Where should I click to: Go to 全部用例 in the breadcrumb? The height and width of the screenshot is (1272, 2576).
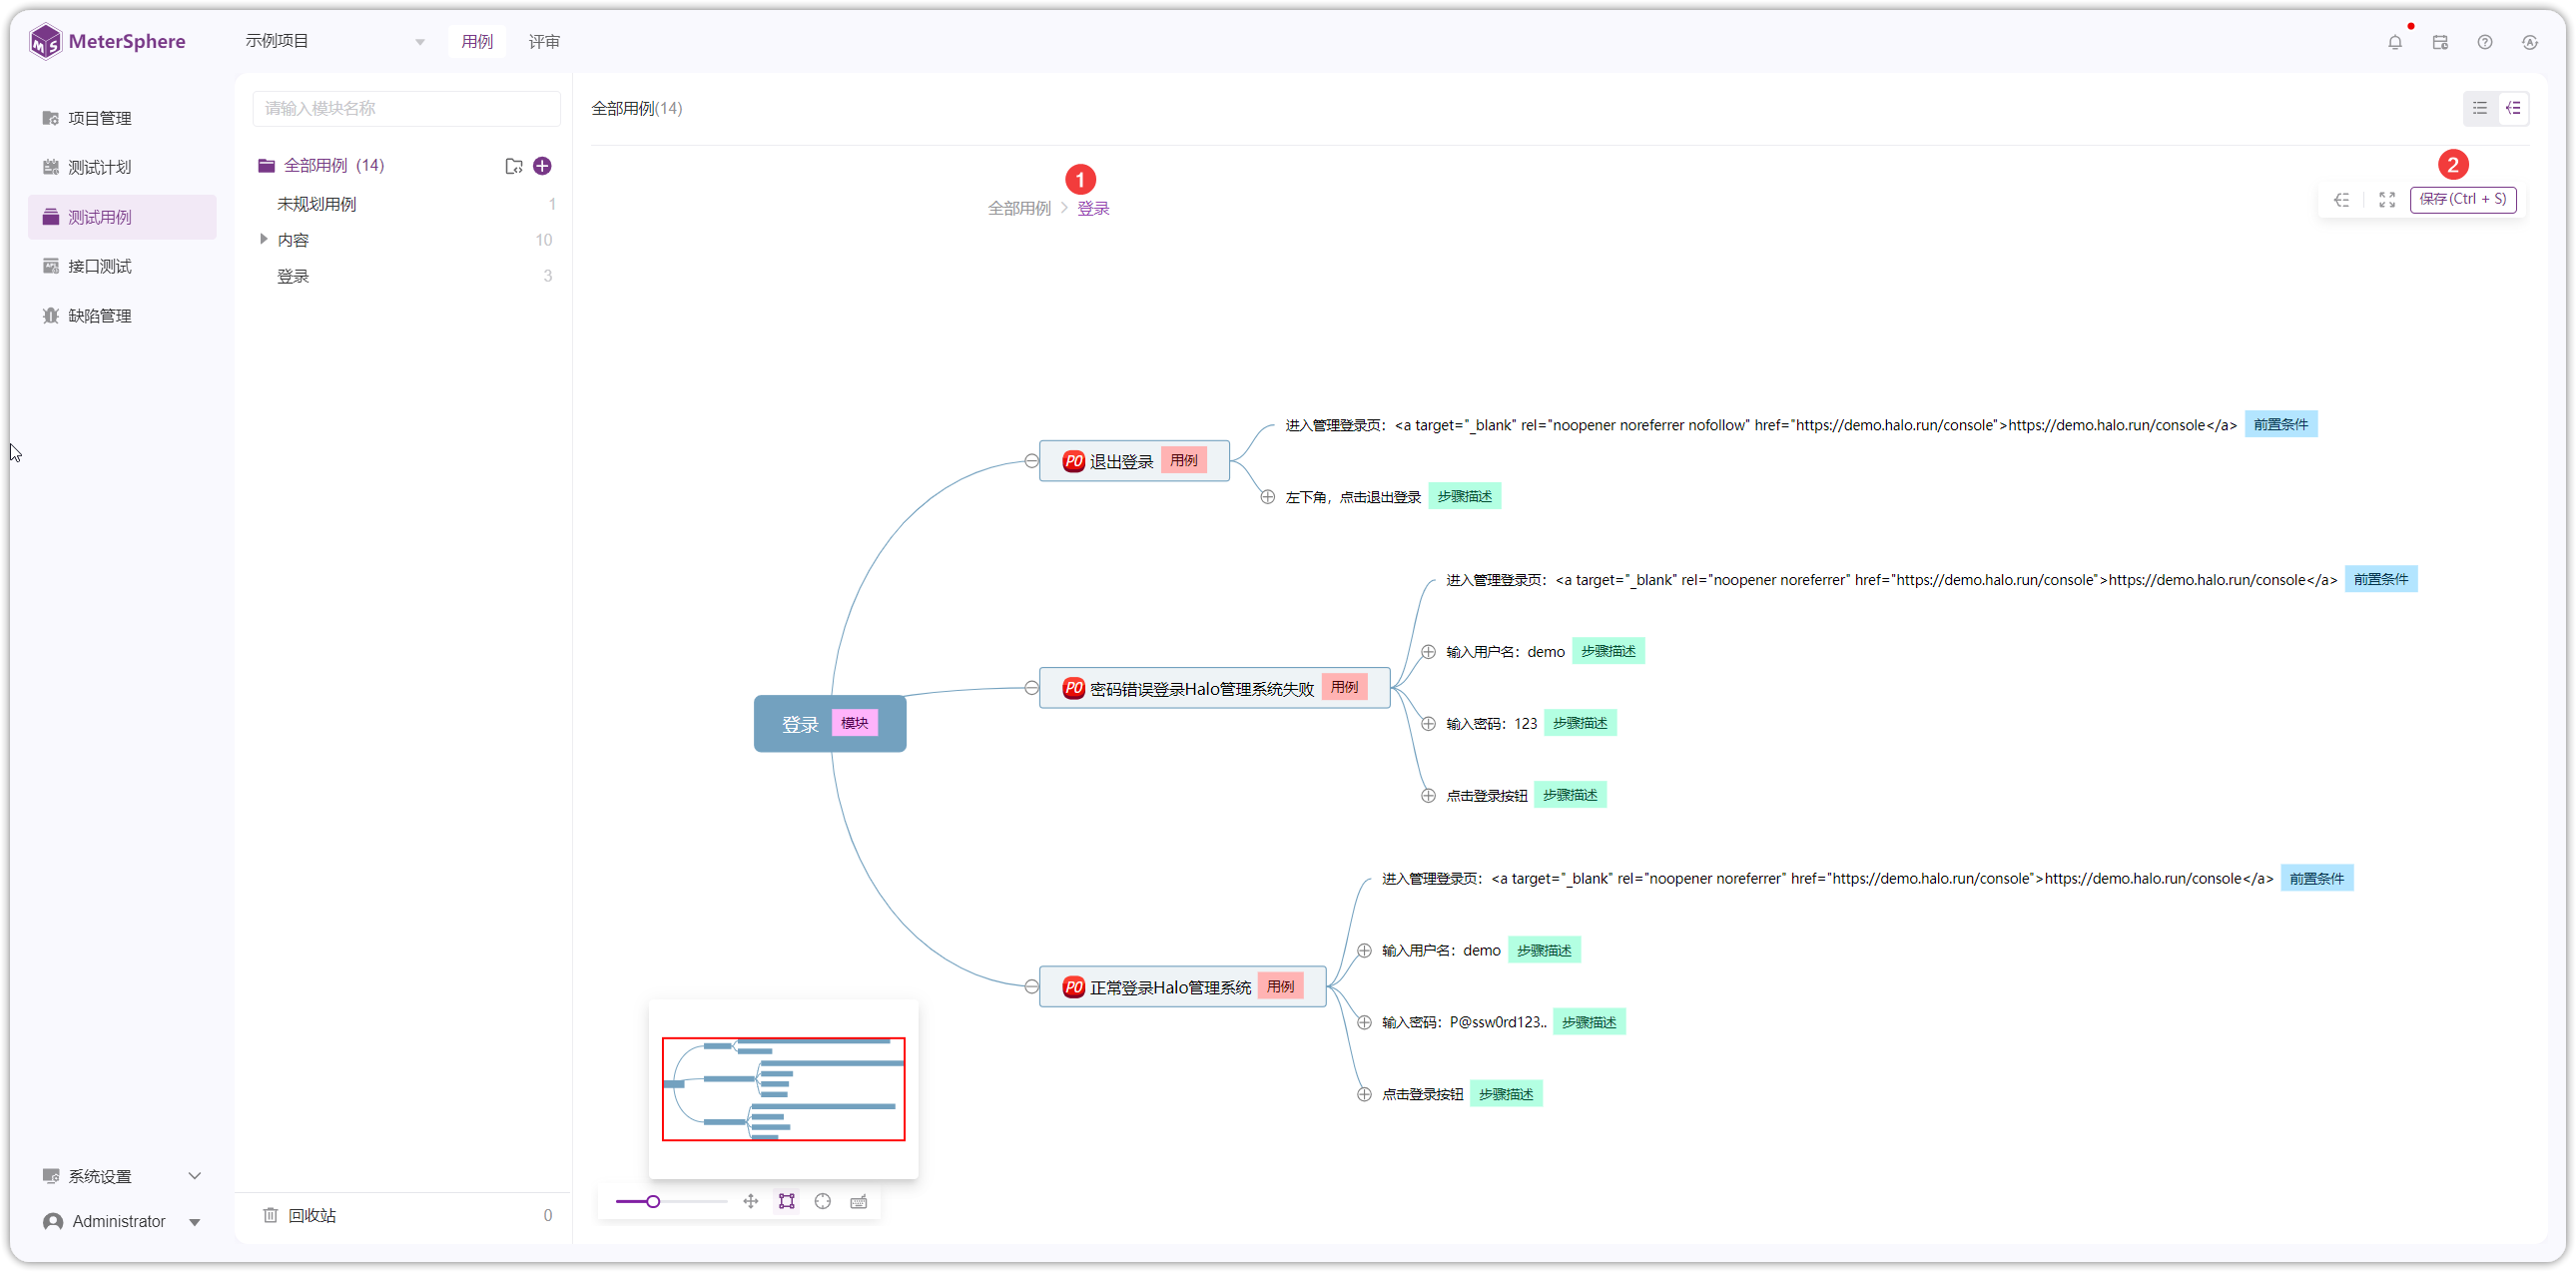1019,208
